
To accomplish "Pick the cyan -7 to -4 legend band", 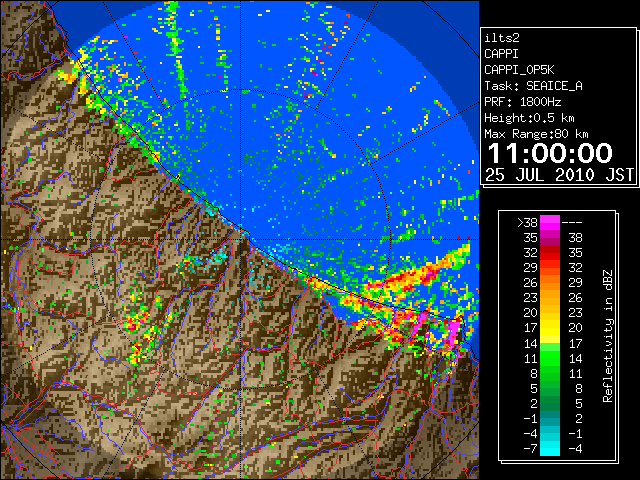I will click(x=550, y=449).
